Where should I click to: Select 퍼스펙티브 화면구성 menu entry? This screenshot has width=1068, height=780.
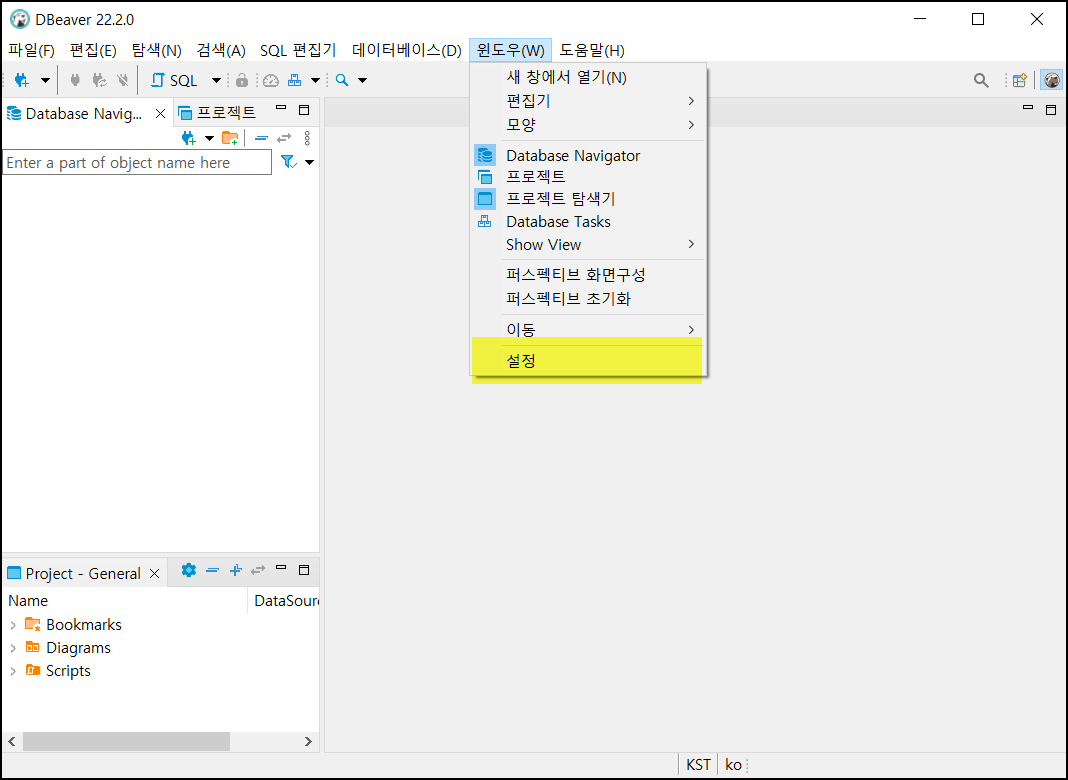pos(588,275)
